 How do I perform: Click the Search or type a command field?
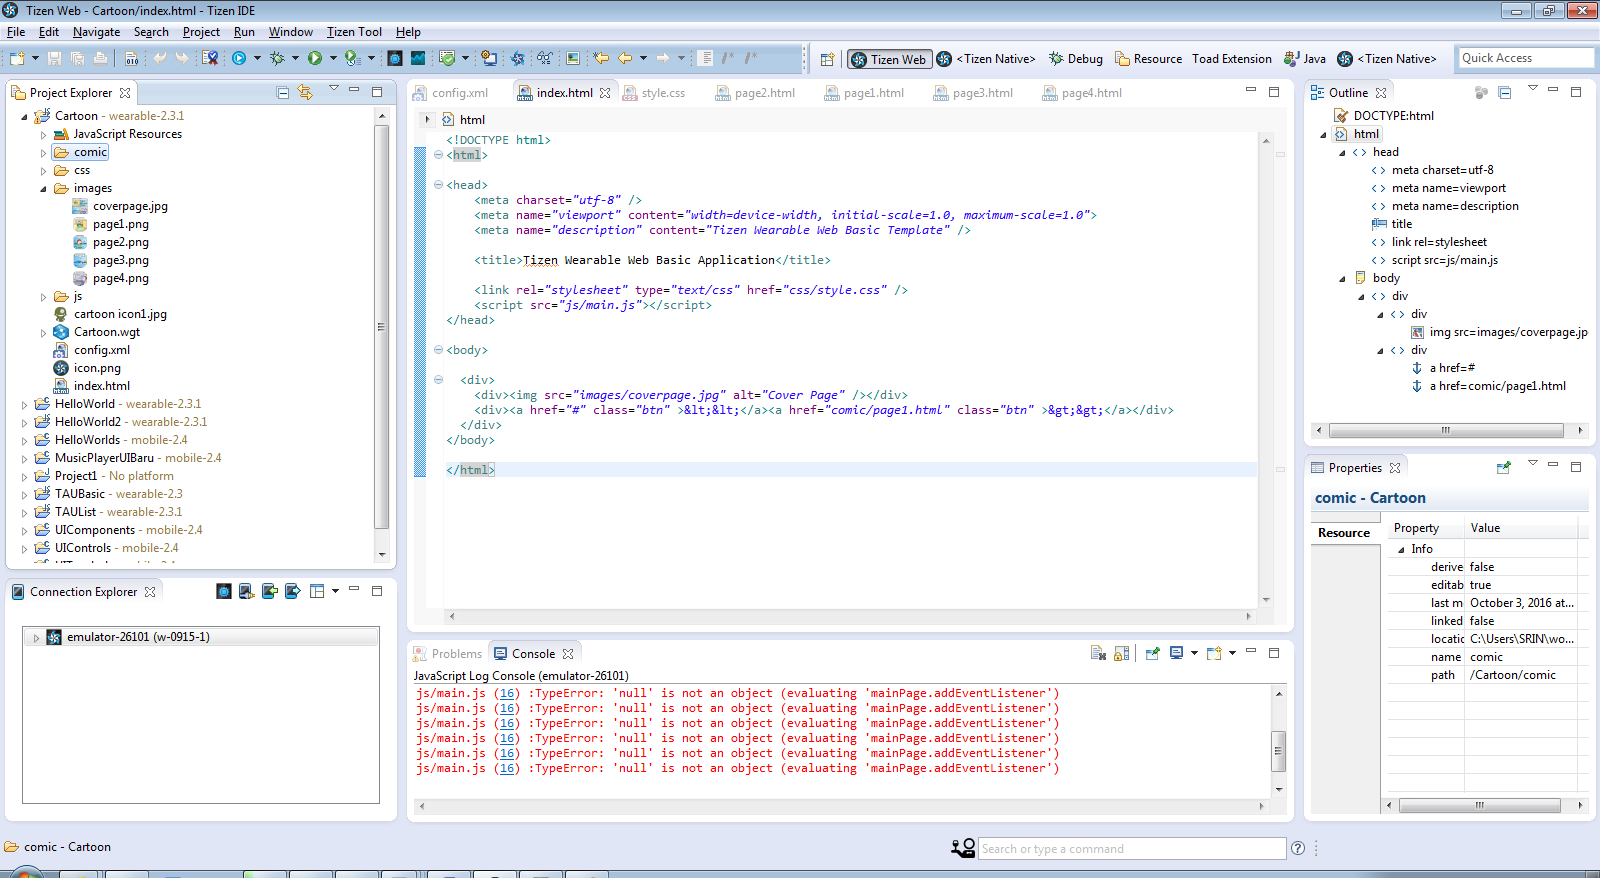(x=1132, y=849)
